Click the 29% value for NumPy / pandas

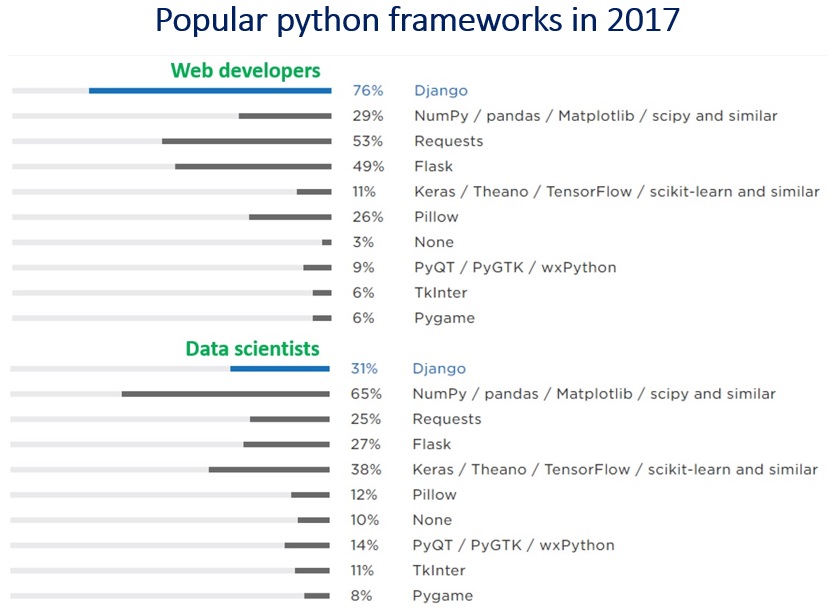[367, 116]
